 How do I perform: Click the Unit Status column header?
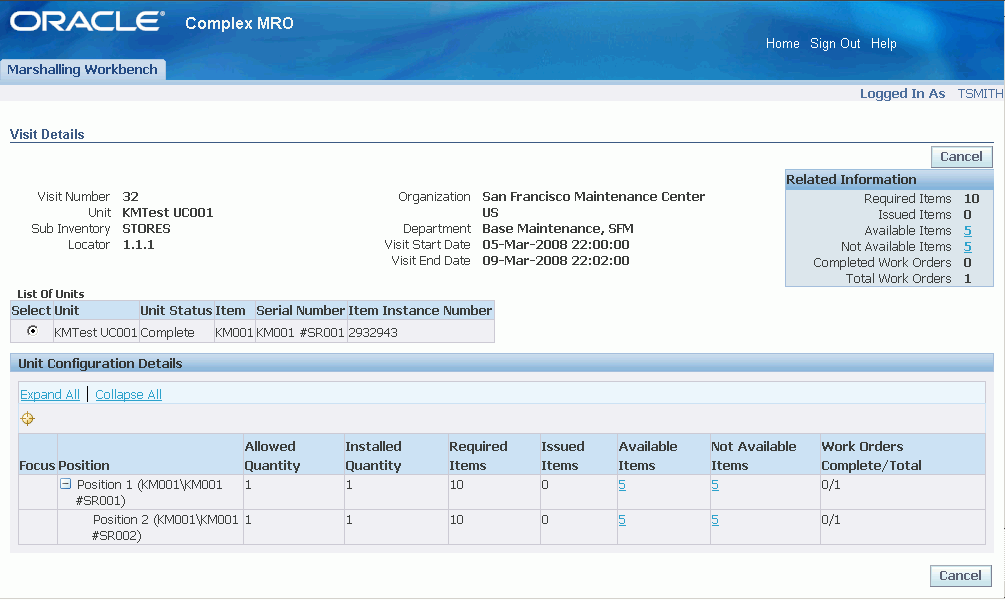(x=176, y=310)
